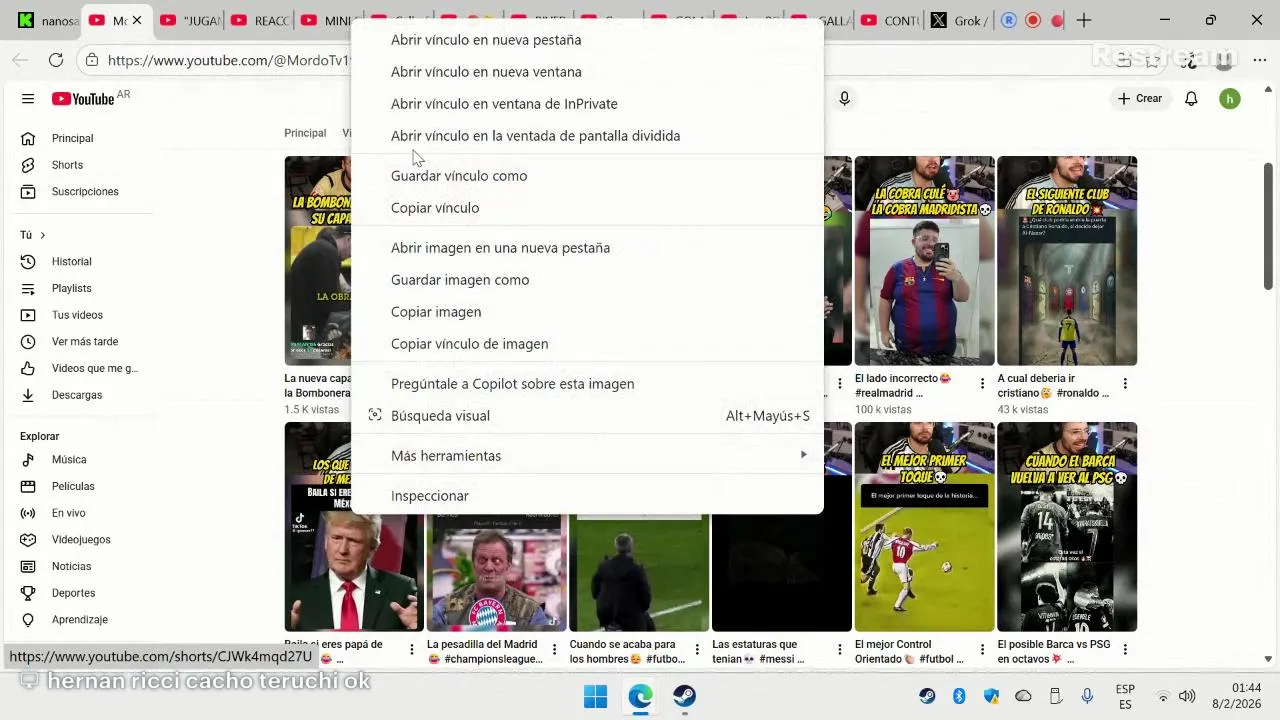
Task: Open options for Baila si eres papá short
Action: (411, 649)
